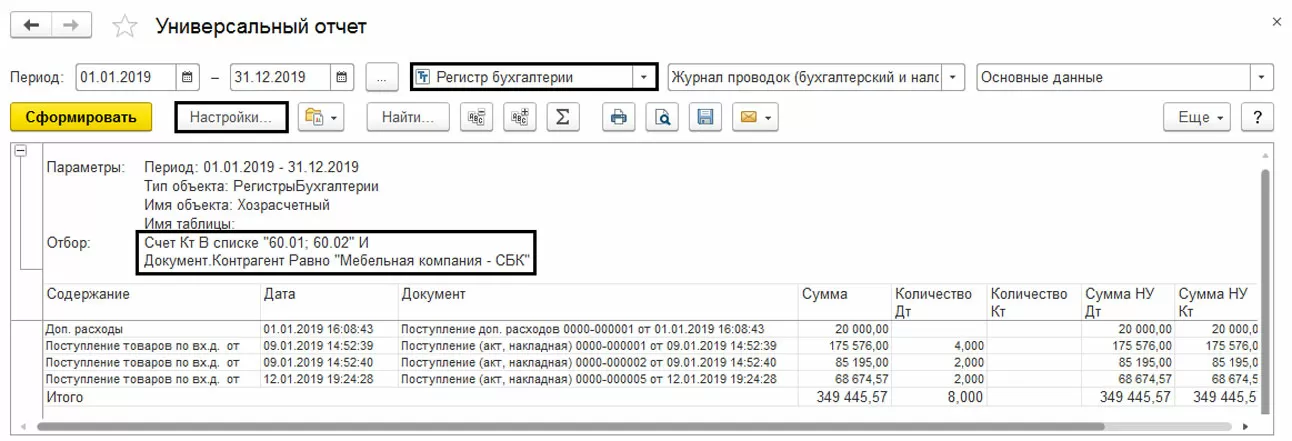This screenshot has height=441, width=1292.
Task: Click quantity cell 4,000
Action: pyautogui.click(x=937, y=345)
